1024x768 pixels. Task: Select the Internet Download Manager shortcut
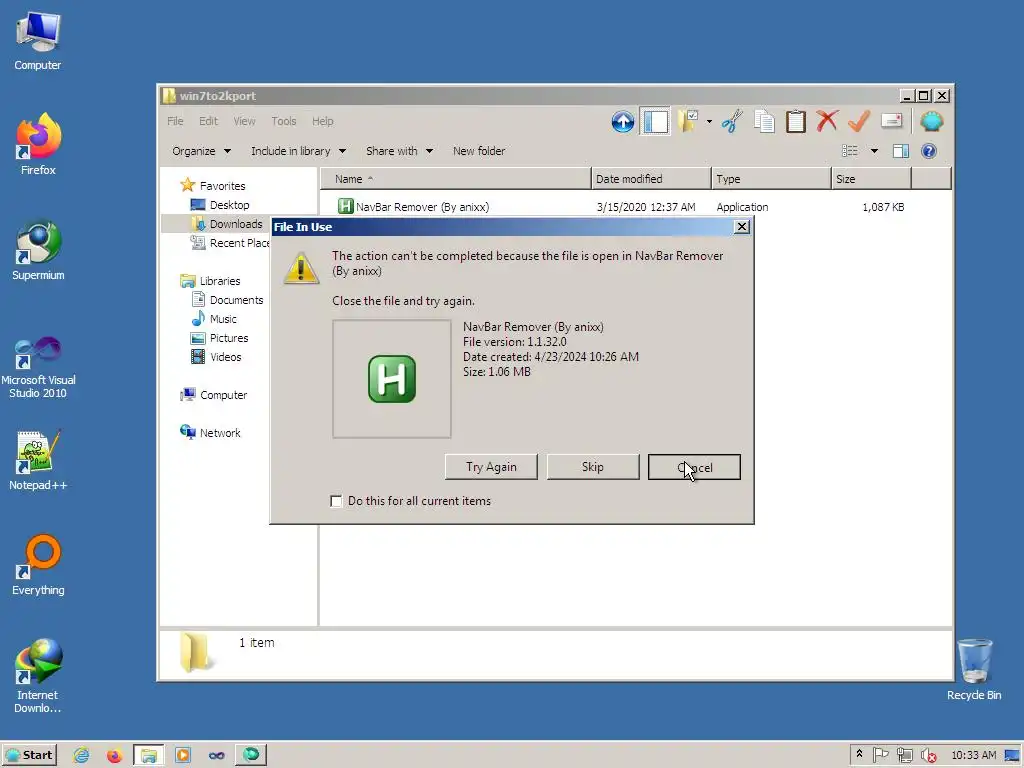pos(38,676)
